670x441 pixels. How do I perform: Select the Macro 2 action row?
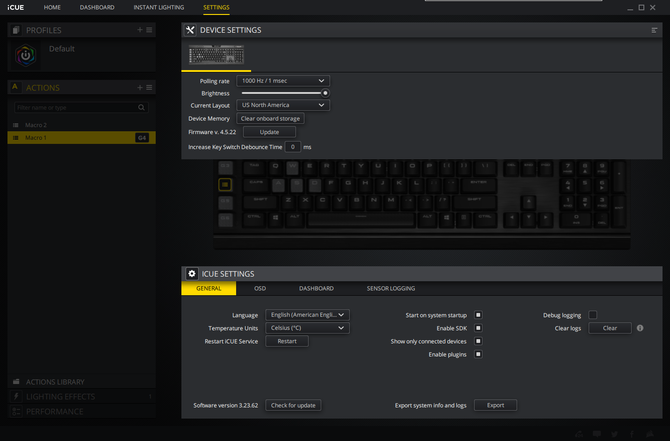(x=81, y=125)
